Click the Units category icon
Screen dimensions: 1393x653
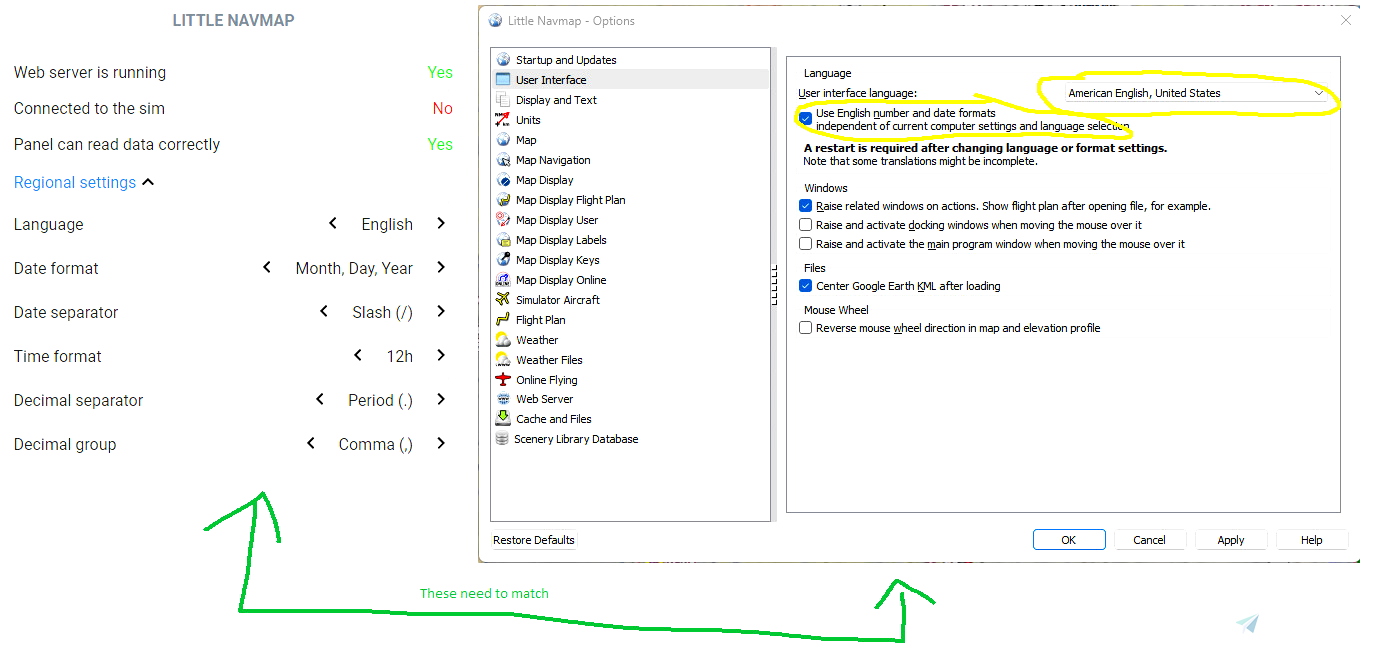pos(503,120)
